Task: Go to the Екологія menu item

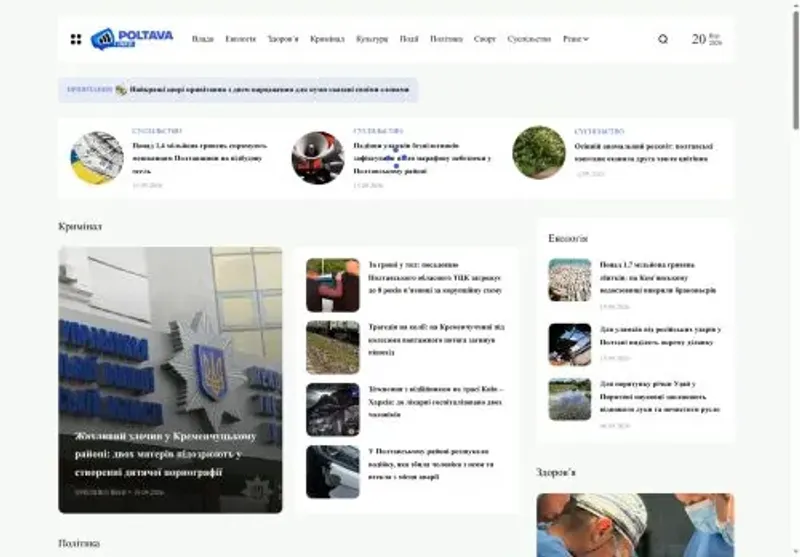Action: [240, 39]
